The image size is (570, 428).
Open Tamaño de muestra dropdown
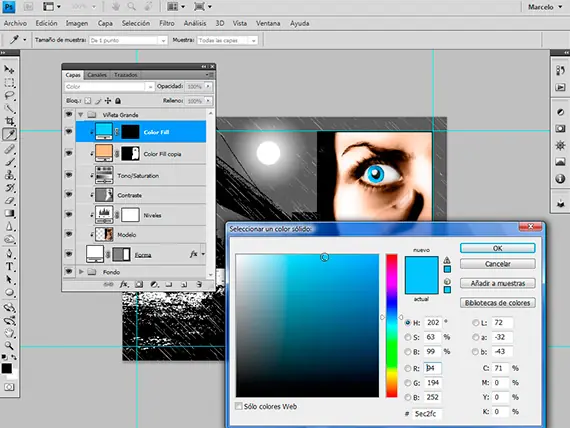pyautogui.click(x=128, y=40)
